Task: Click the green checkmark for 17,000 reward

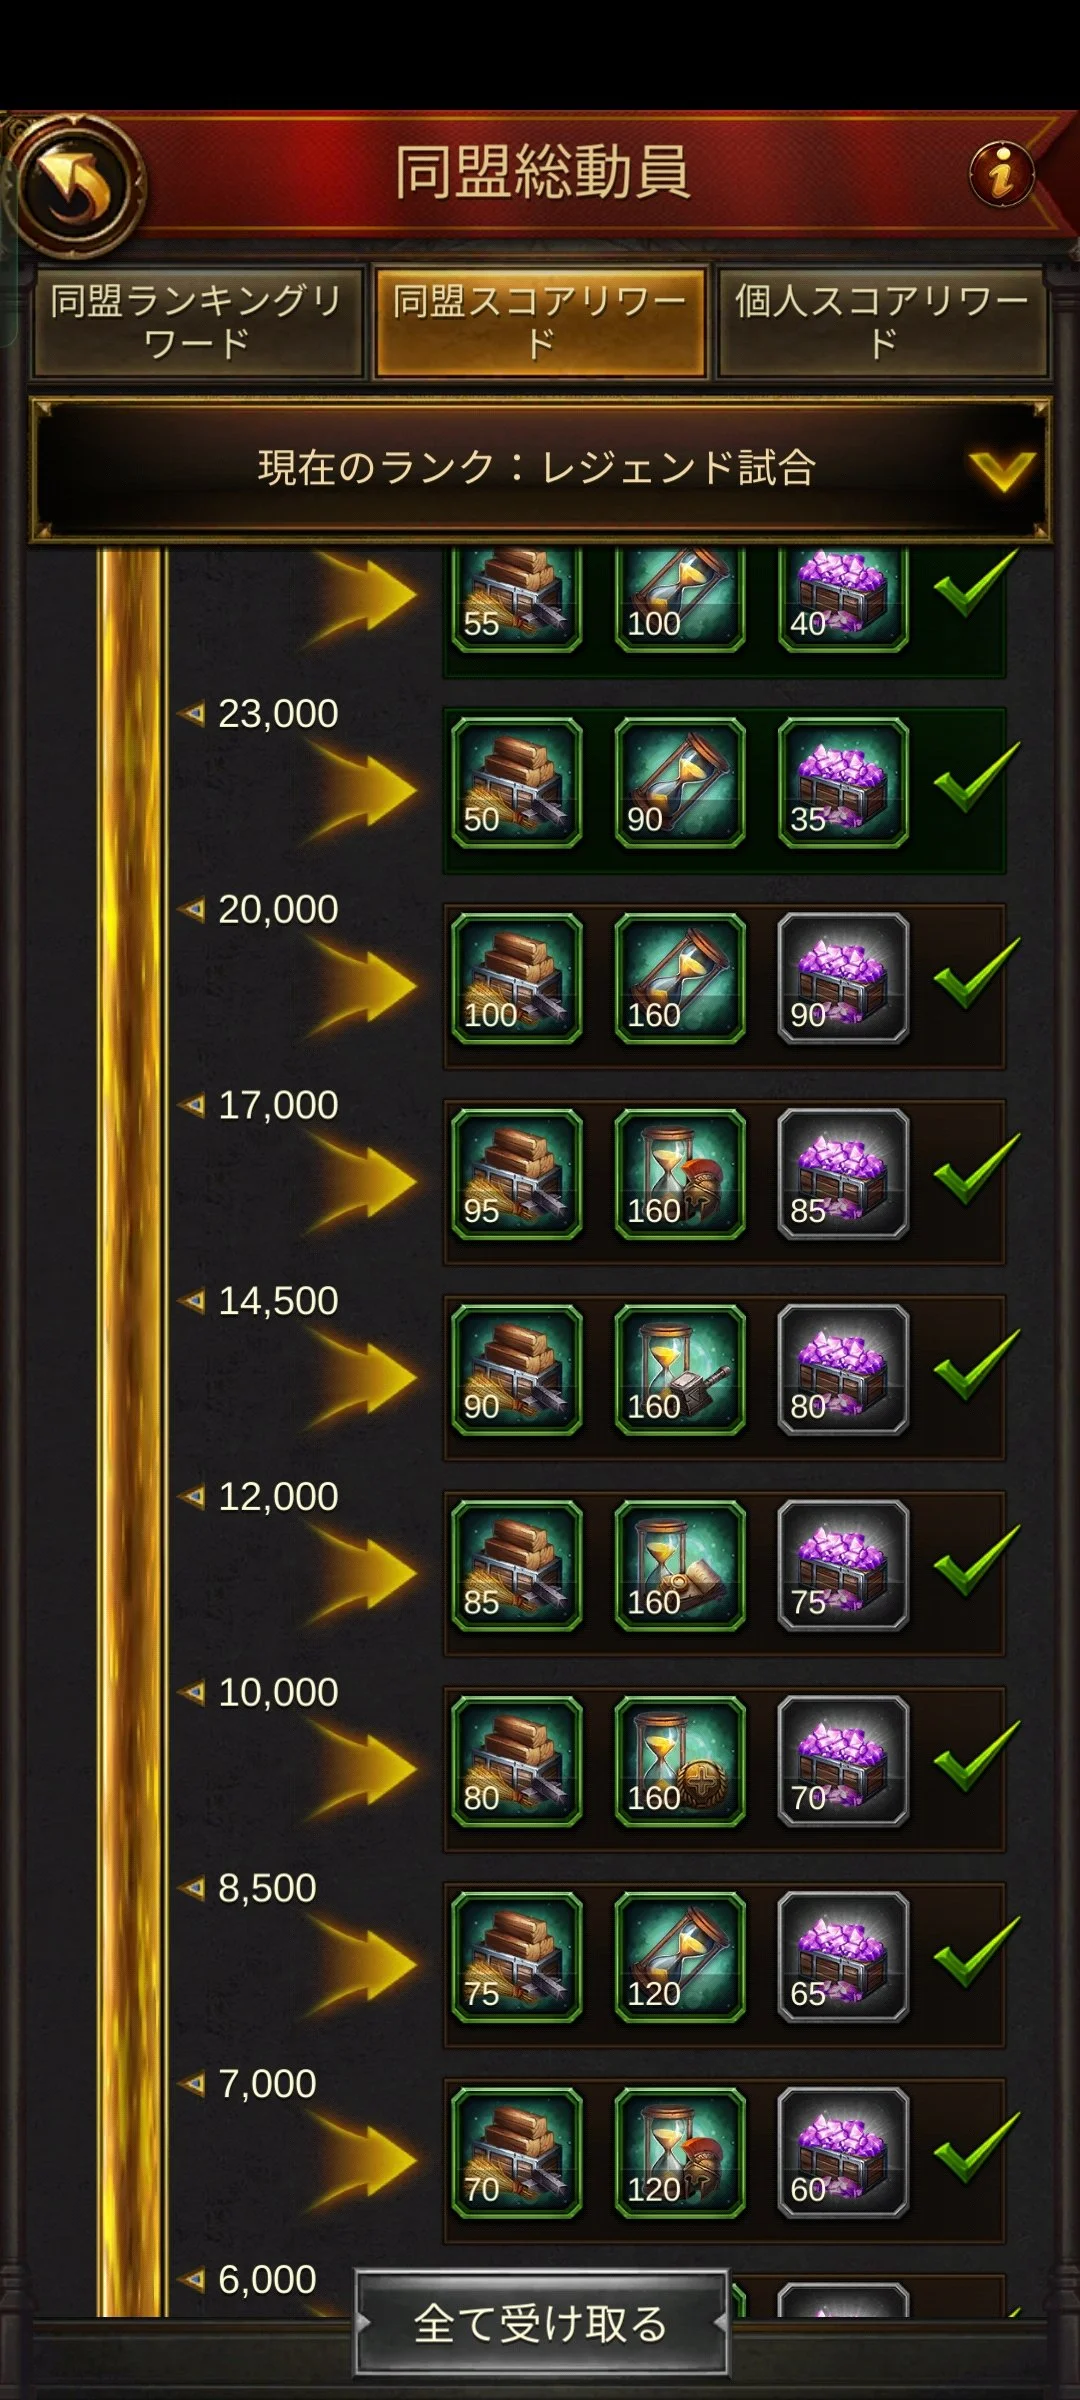Action: (976, 1168)
